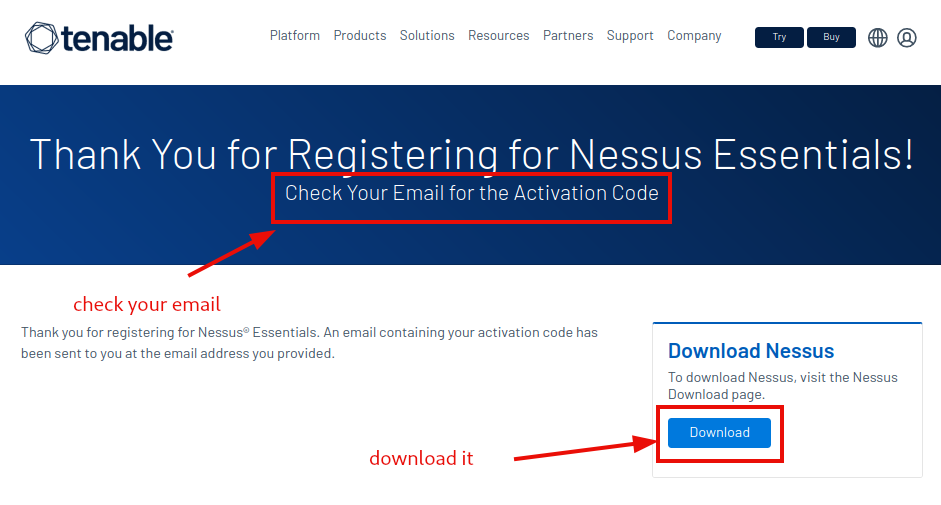Open the Platform navigation menu

click(295, 35)
